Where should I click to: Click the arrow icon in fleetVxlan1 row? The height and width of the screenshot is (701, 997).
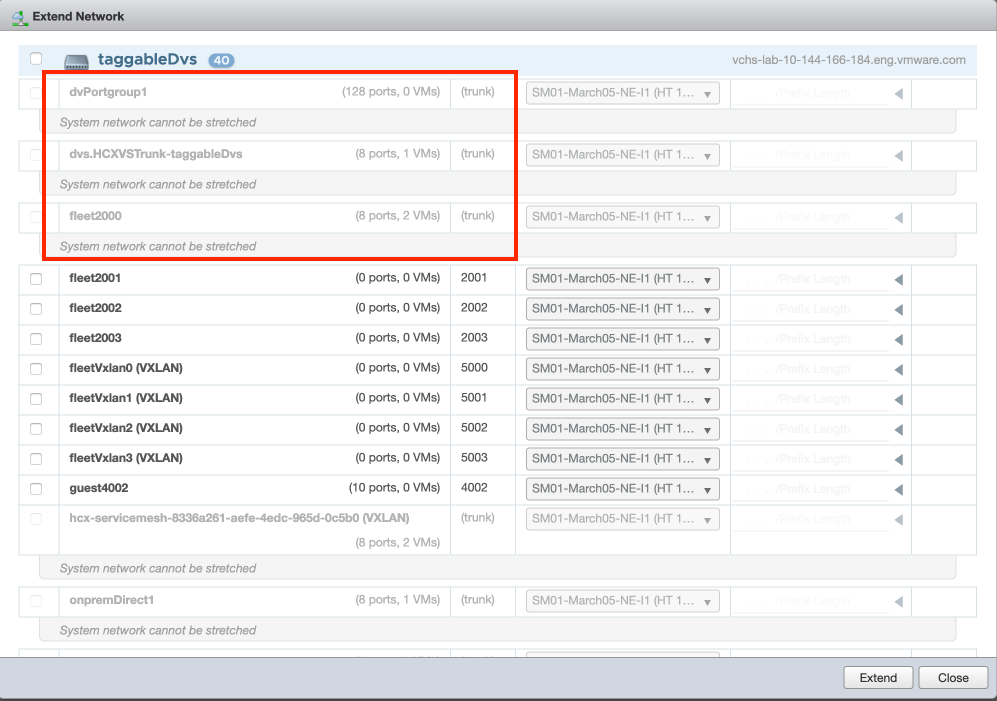pos(898,400)
